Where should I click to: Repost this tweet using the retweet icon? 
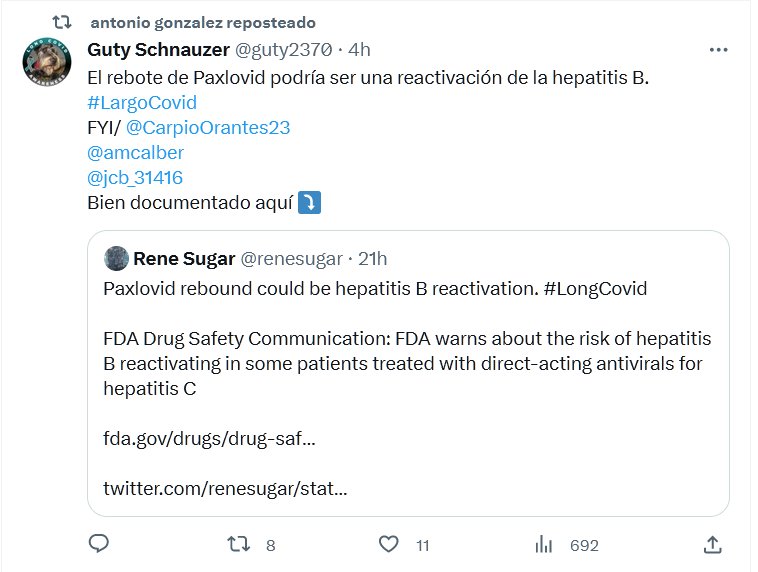237,544
